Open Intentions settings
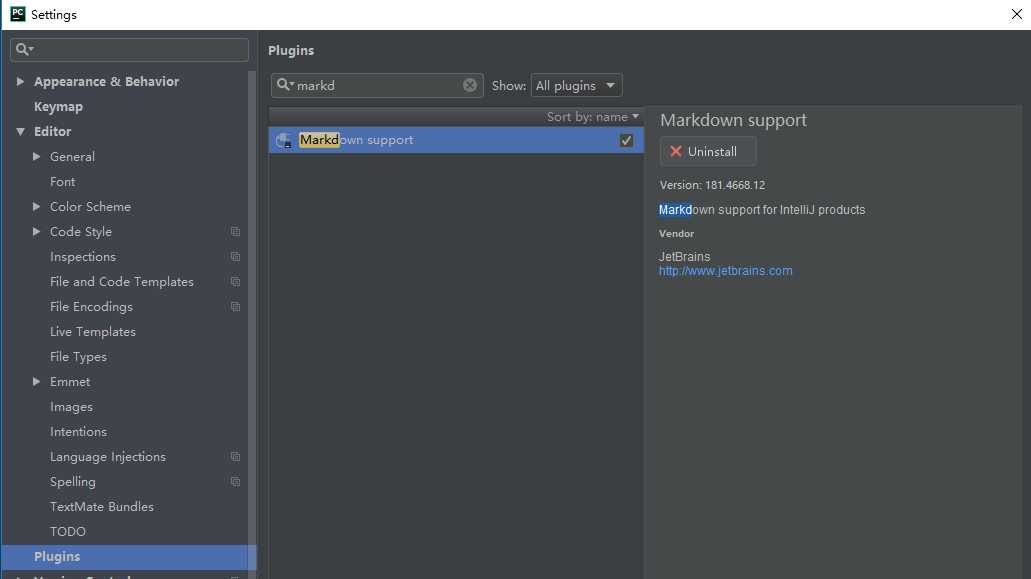This screenshot has width=1031, height=579. (78, 431)
